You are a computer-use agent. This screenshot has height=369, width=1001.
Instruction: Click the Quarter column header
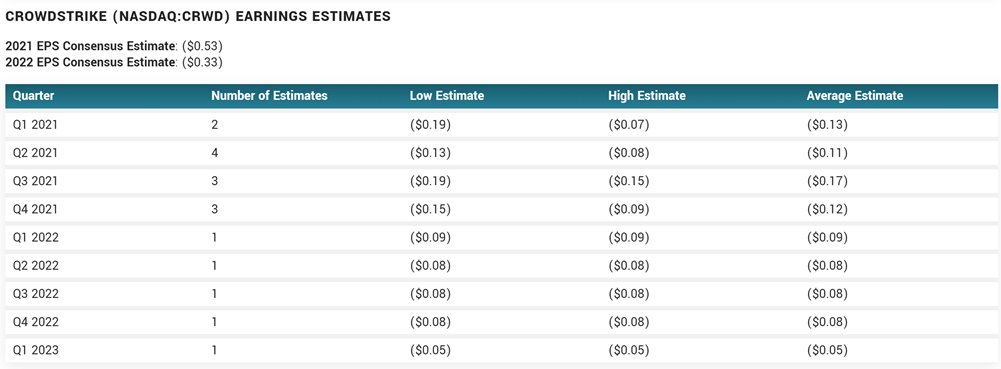pyautogui.click(x=34, y=96)
